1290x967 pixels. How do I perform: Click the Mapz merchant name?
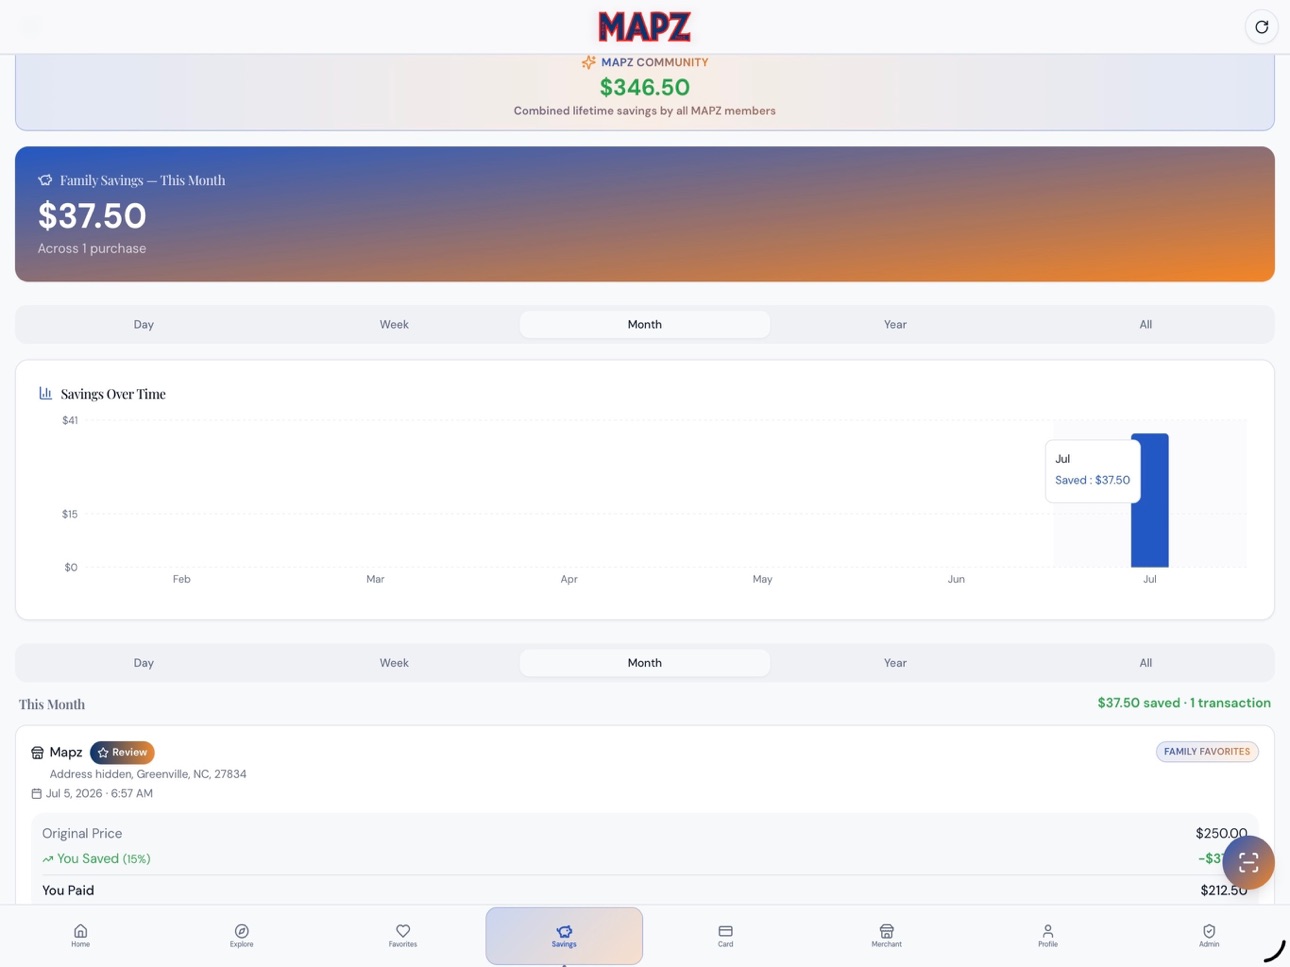[x=66, y=752]
